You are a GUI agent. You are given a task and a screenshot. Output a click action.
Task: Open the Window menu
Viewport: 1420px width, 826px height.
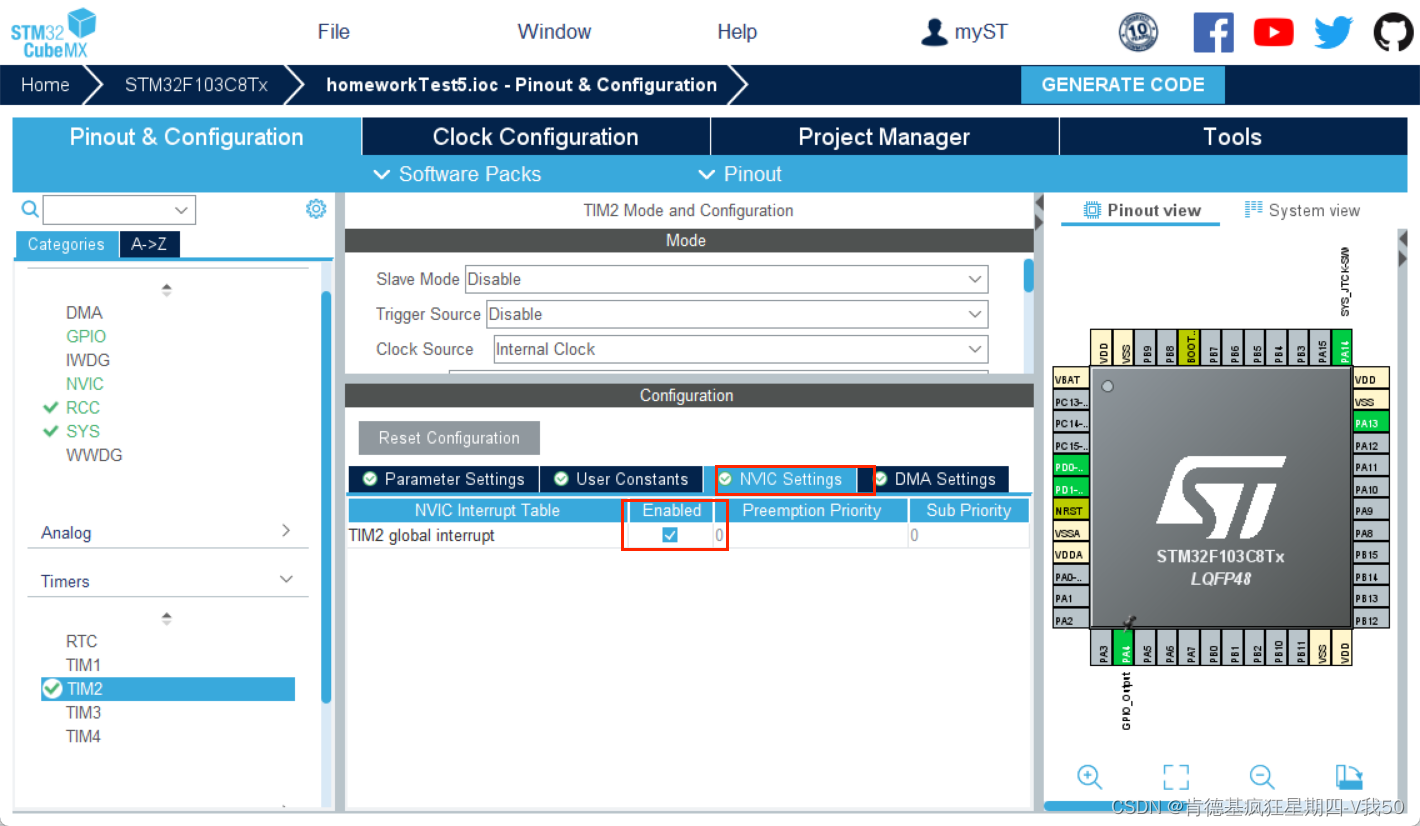click(555, 32)
